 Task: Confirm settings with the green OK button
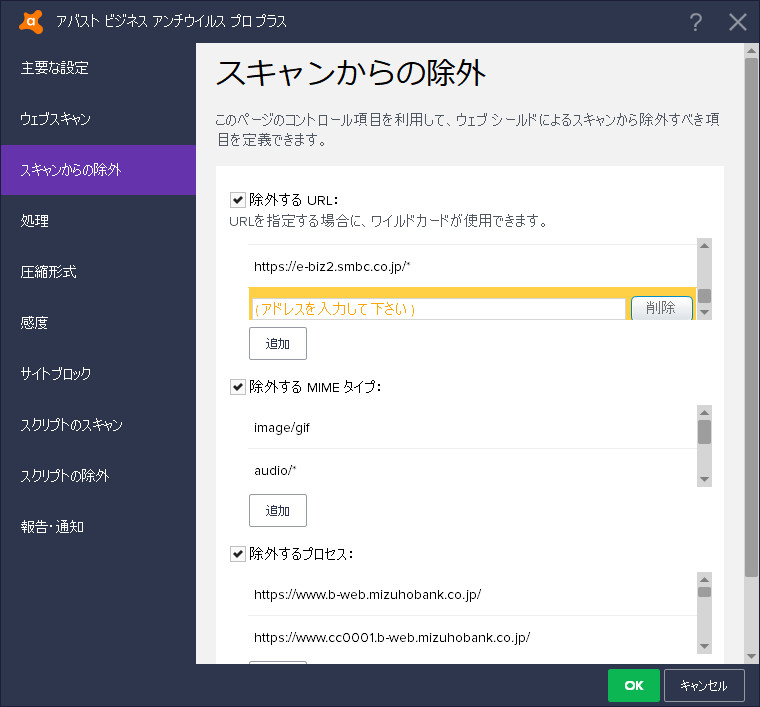(633, 685)
